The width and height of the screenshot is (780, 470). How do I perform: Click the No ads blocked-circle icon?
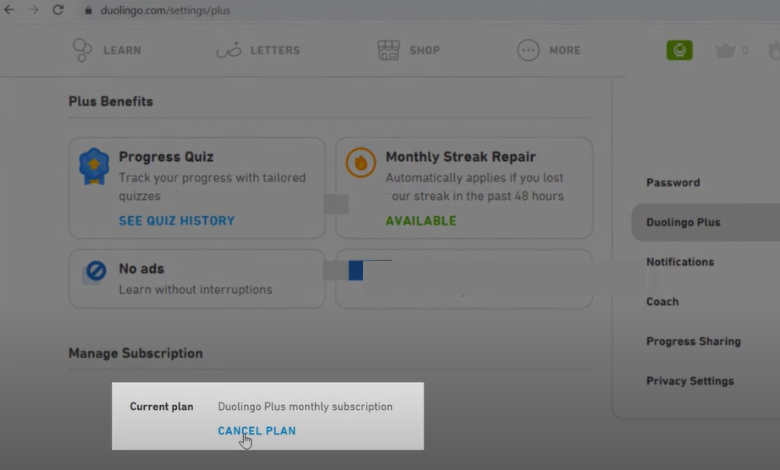click(96, 272)
